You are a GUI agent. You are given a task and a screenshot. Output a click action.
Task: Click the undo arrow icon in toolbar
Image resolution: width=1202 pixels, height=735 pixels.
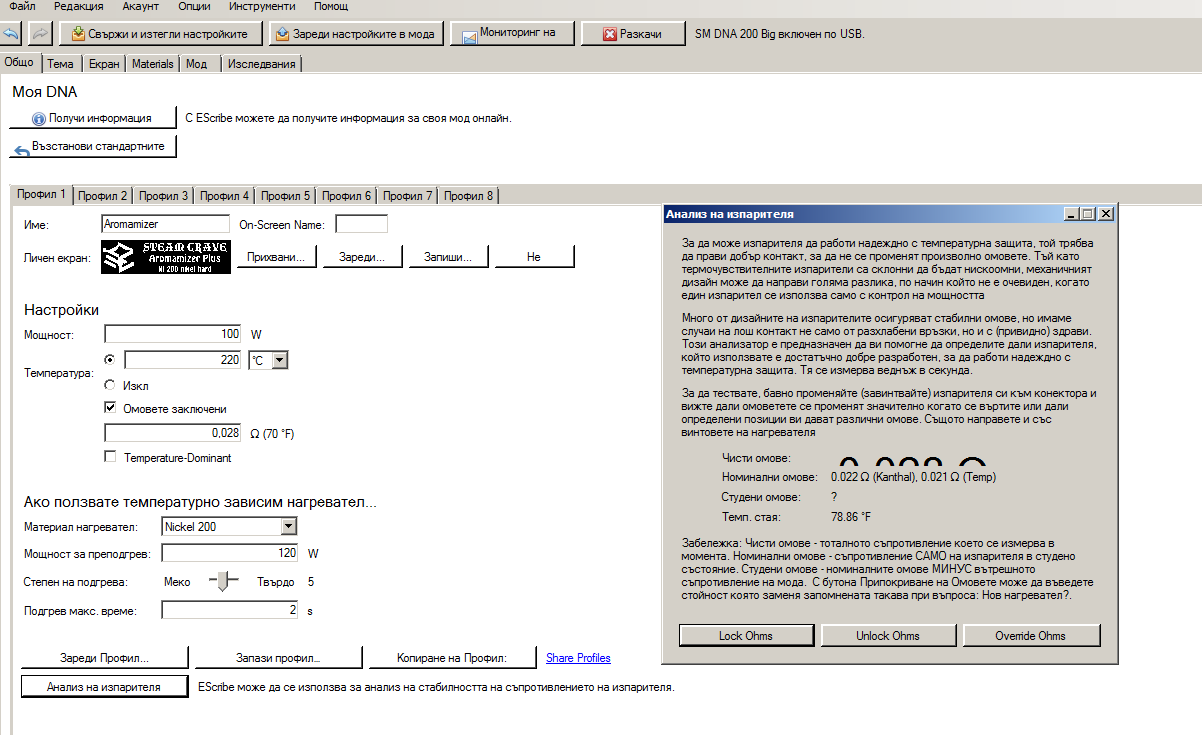[12, 34]
